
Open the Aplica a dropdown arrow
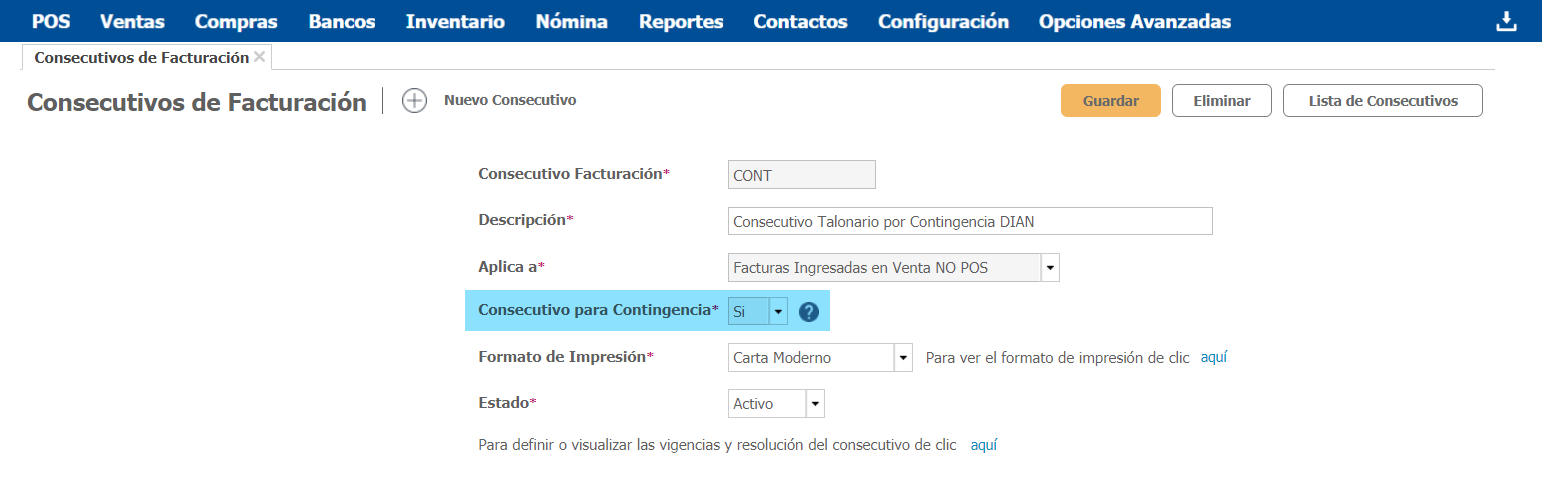click(1050, 268)
